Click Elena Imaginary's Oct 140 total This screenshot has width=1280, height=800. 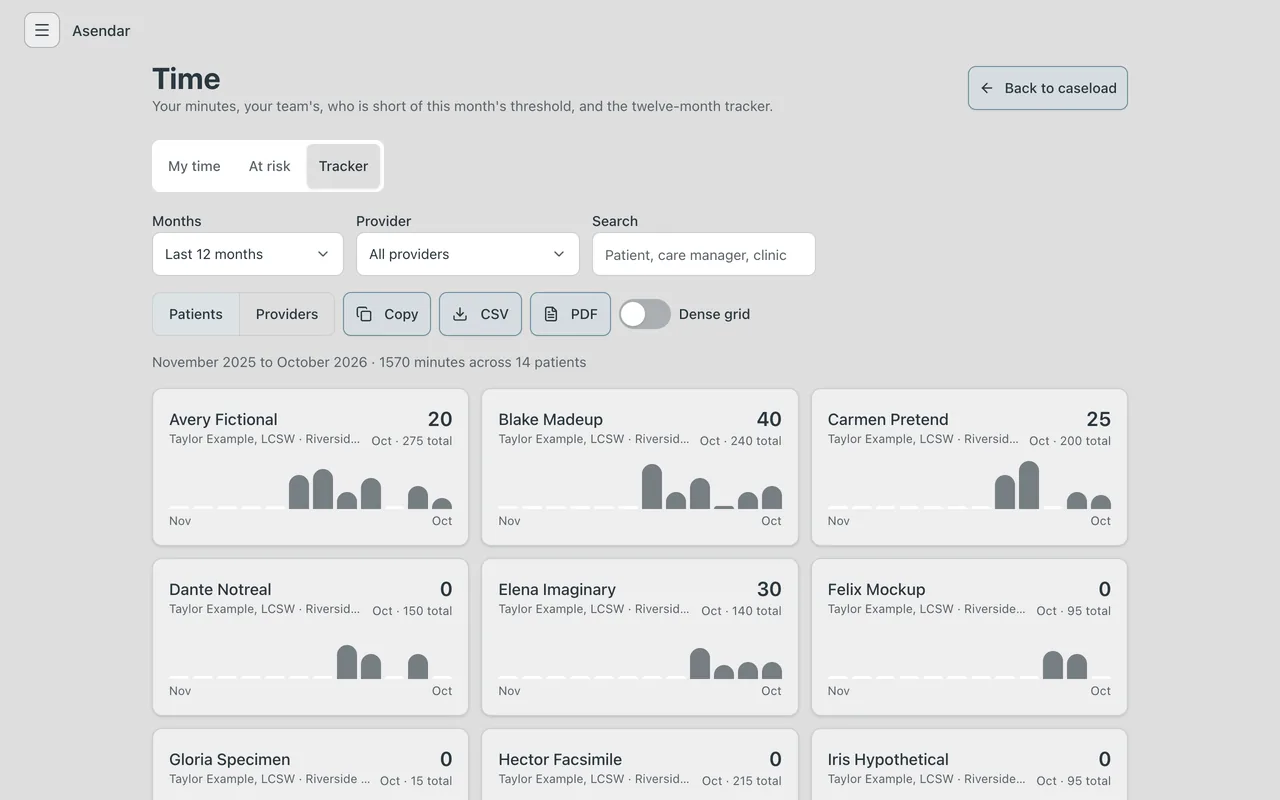pos(742,611)
